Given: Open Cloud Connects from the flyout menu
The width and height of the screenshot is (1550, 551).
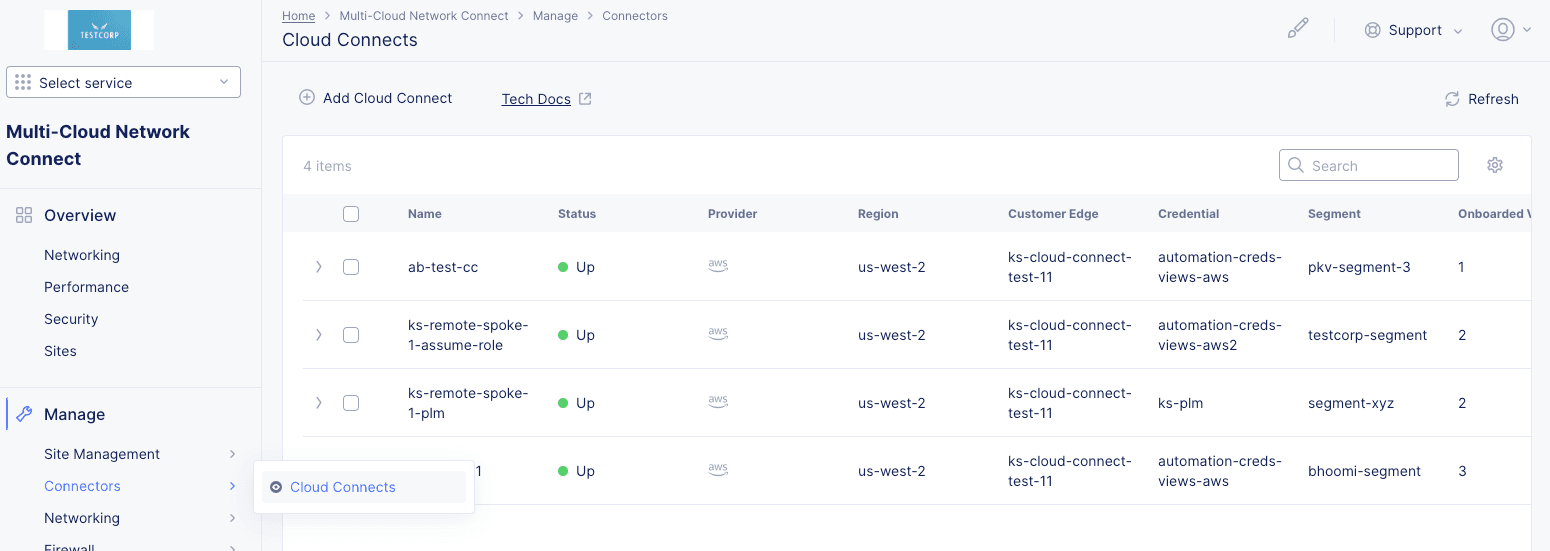Looking at the screenshot, I should [342, 487].
